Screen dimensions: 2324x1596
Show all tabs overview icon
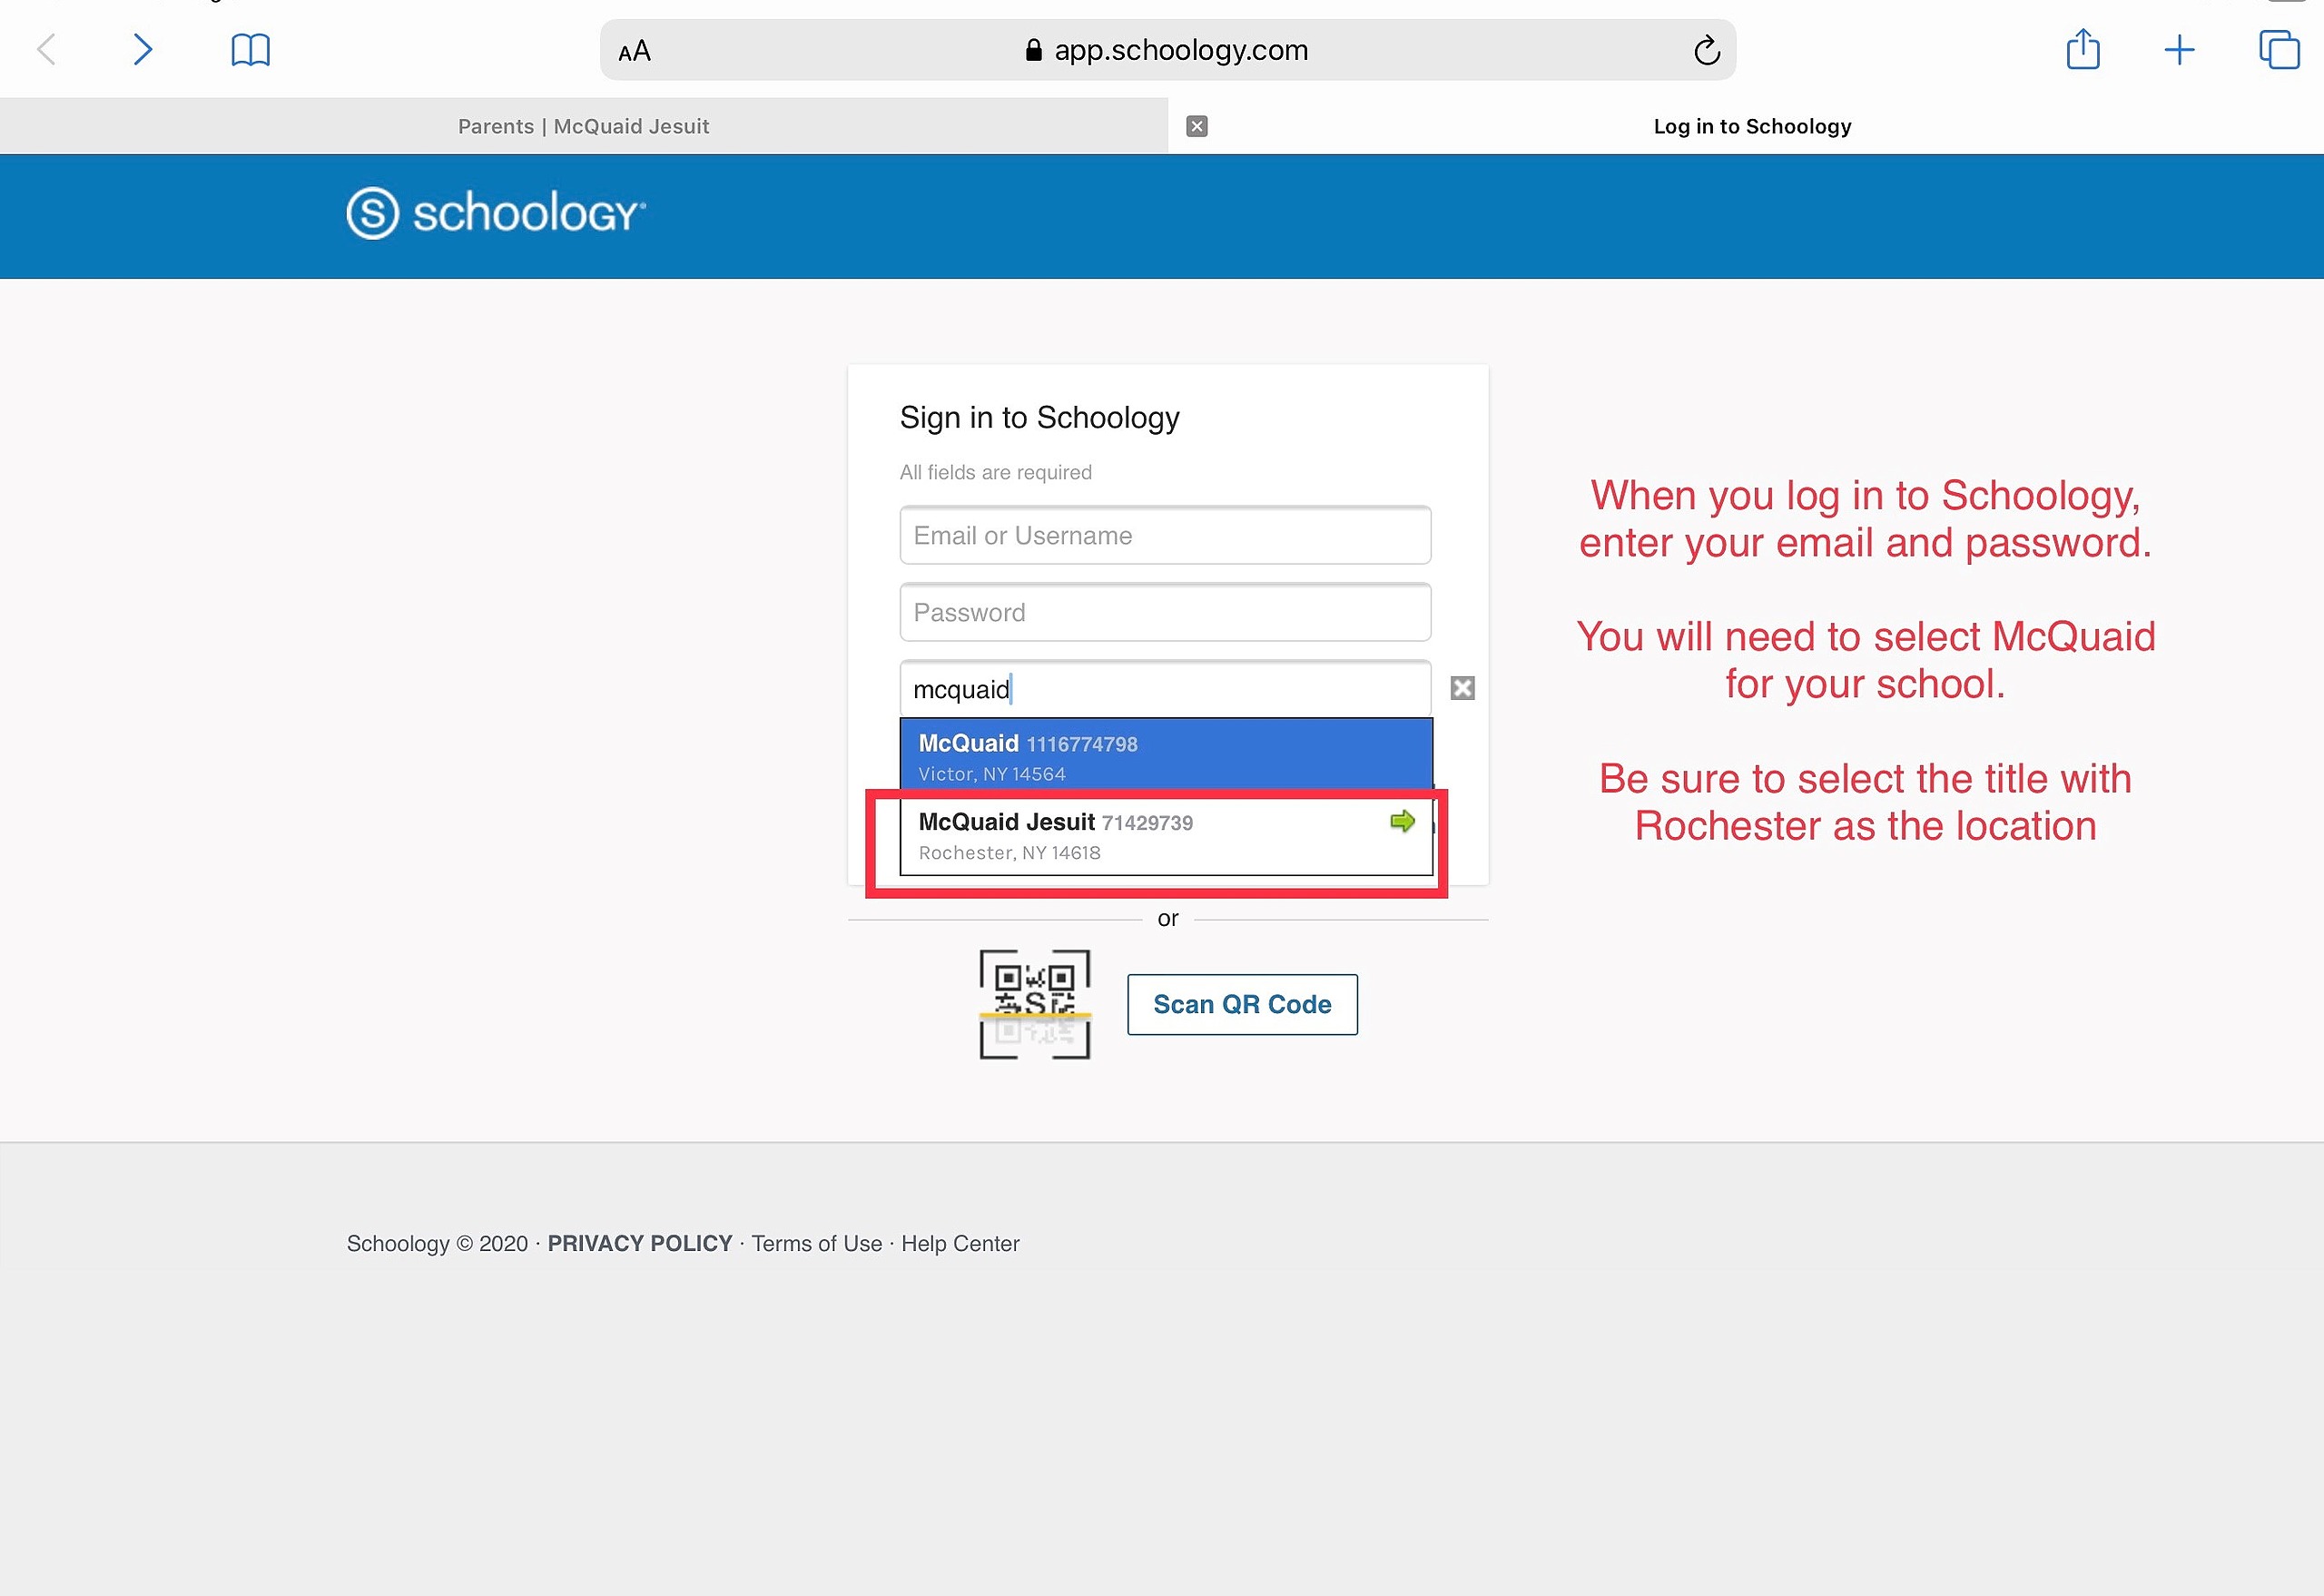[2279, 49]
